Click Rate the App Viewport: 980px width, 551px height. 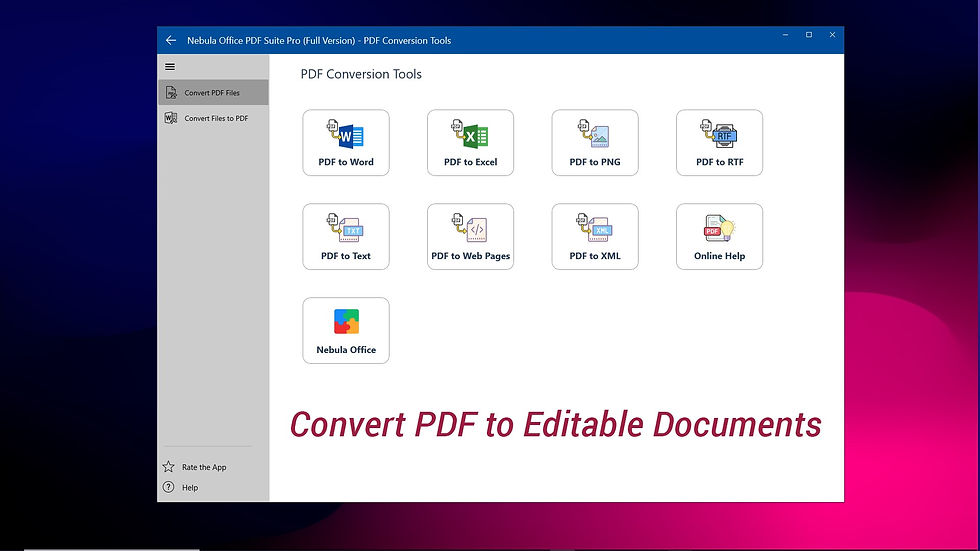194,467
